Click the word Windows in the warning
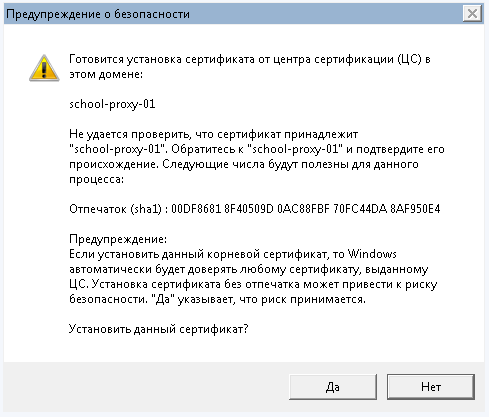The image size is (489, 417). point(372,254)
